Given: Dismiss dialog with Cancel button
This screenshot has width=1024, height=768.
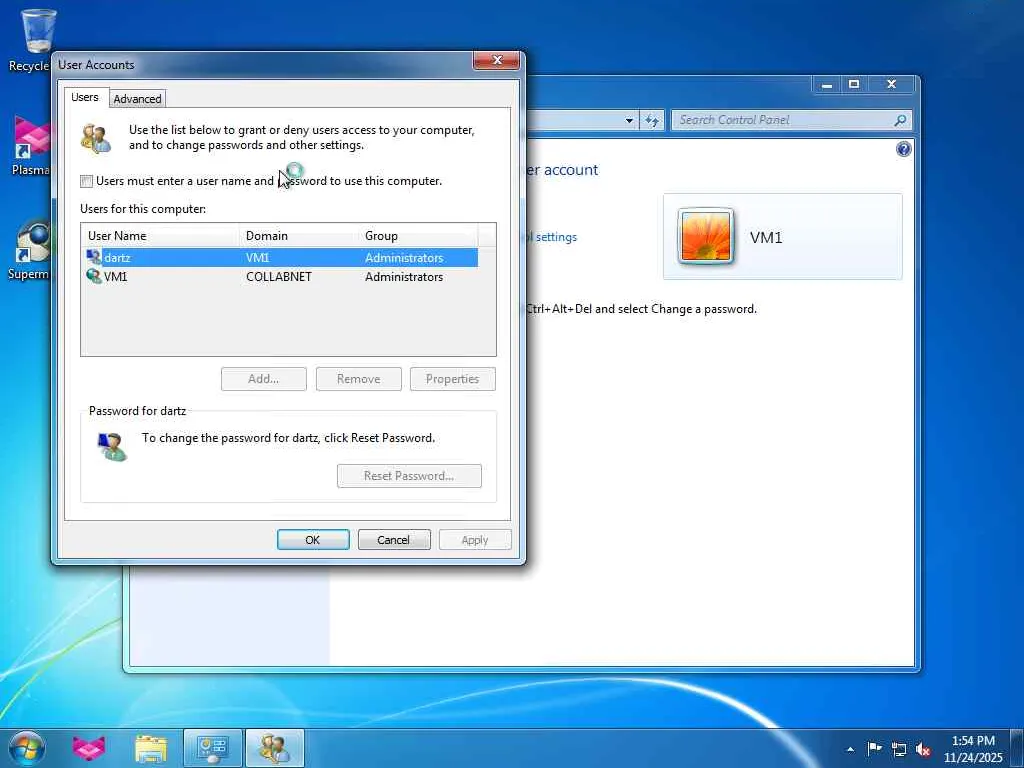Looking at the screenshot, I should click(394, 539).
